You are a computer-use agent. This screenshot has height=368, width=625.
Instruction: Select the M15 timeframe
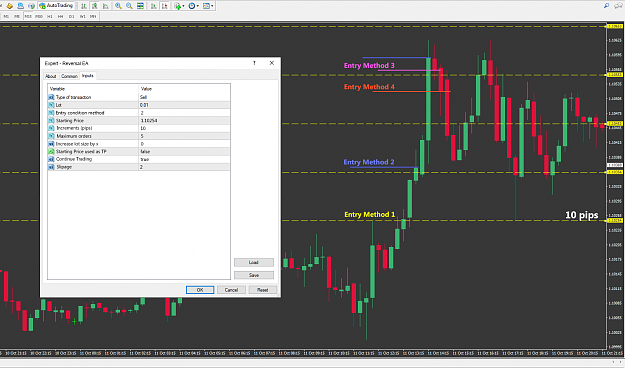coord(28,16)
